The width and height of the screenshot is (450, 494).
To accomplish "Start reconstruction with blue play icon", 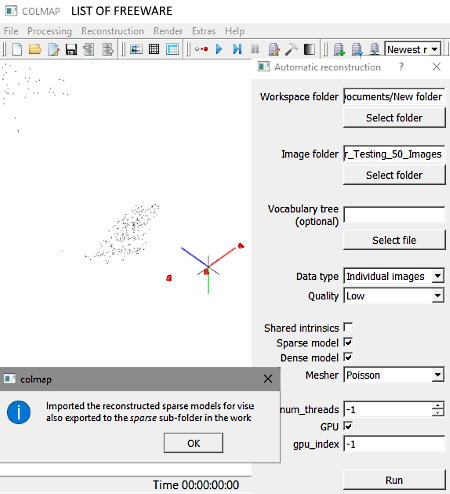I will [219, 49].
